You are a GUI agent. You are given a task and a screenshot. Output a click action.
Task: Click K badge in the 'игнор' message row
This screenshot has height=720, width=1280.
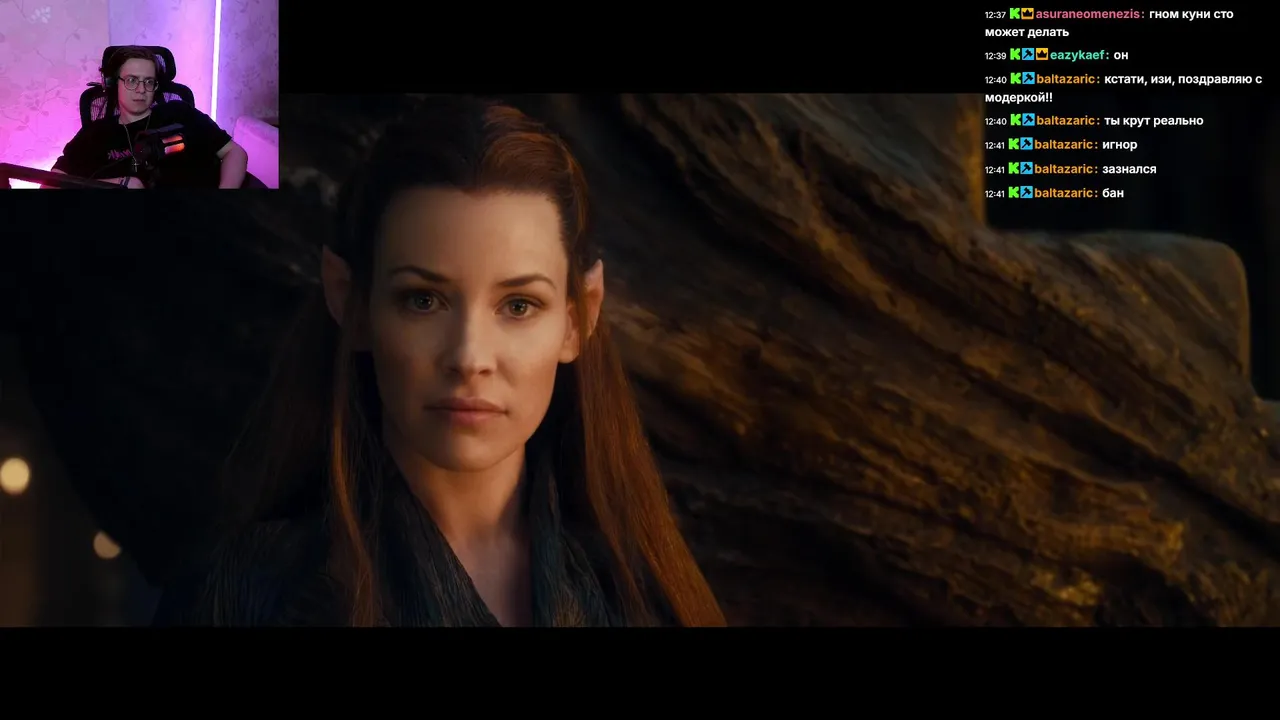[x=1015, y=145]
